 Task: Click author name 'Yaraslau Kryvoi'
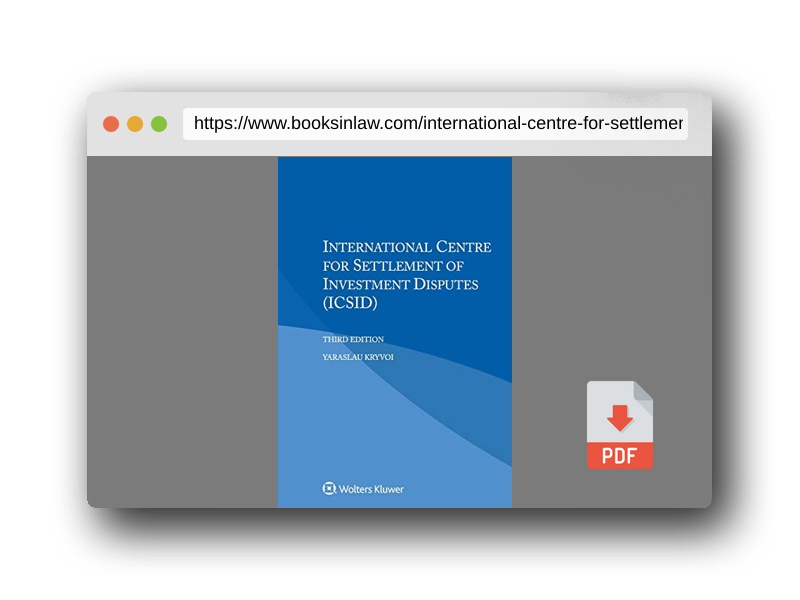pos(358,357)
